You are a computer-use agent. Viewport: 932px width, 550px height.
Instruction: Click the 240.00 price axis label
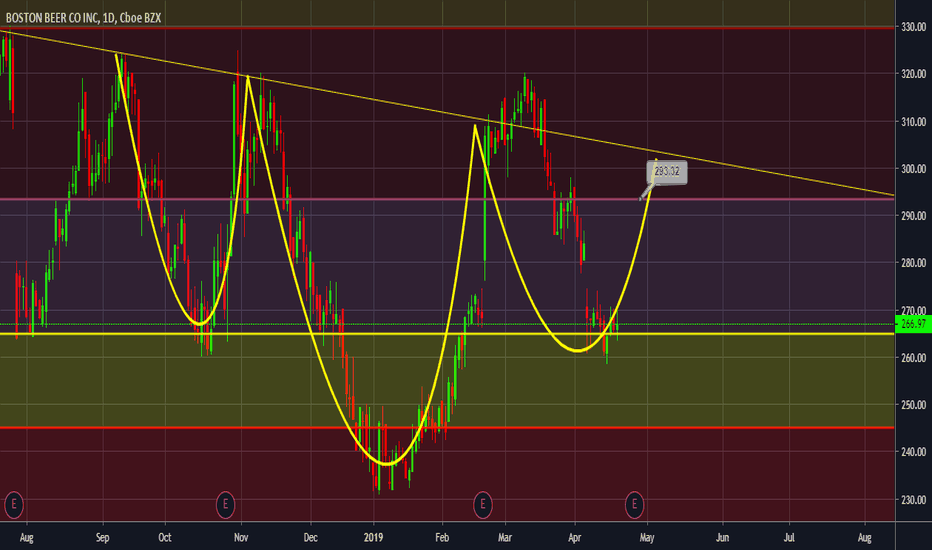tap(914, 452)
